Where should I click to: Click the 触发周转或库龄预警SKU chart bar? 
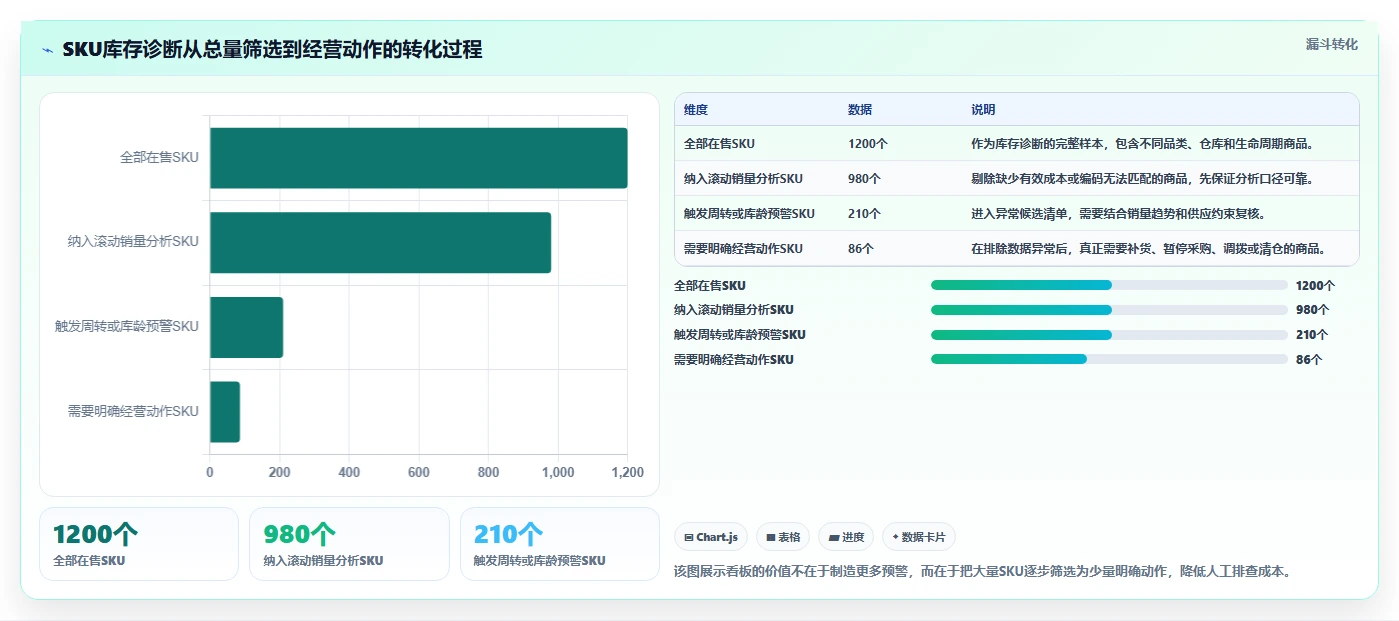pos(246,327)
